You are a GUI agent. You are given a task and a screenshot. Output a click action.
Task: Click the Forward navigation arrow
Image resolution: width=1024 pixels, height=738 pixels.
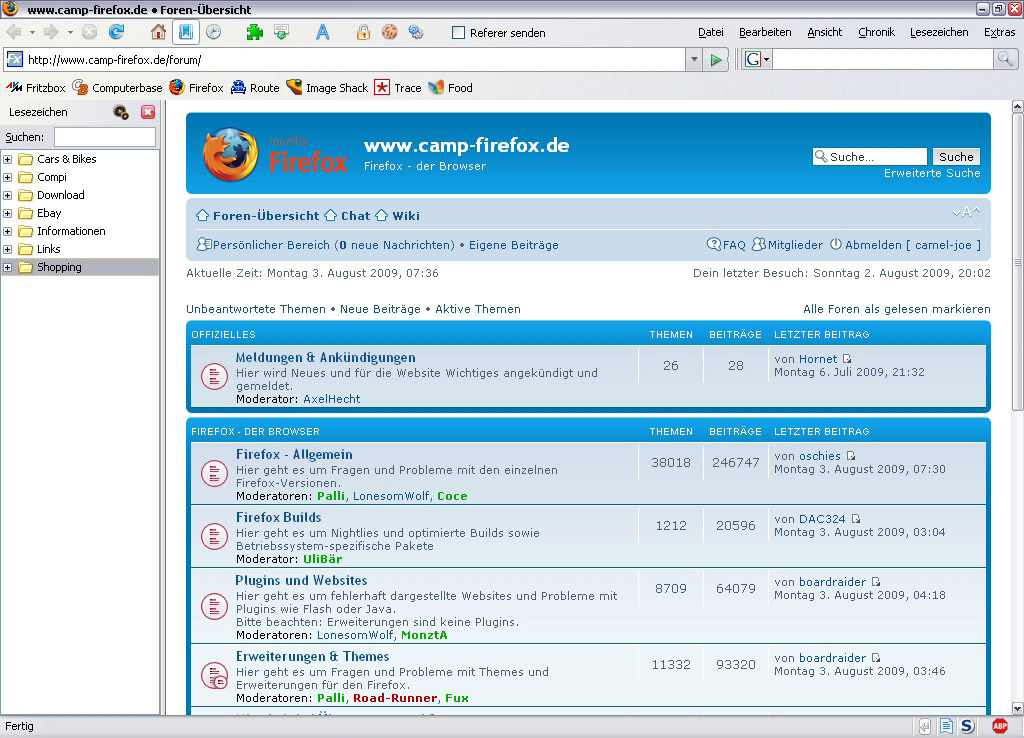point(51,32)
